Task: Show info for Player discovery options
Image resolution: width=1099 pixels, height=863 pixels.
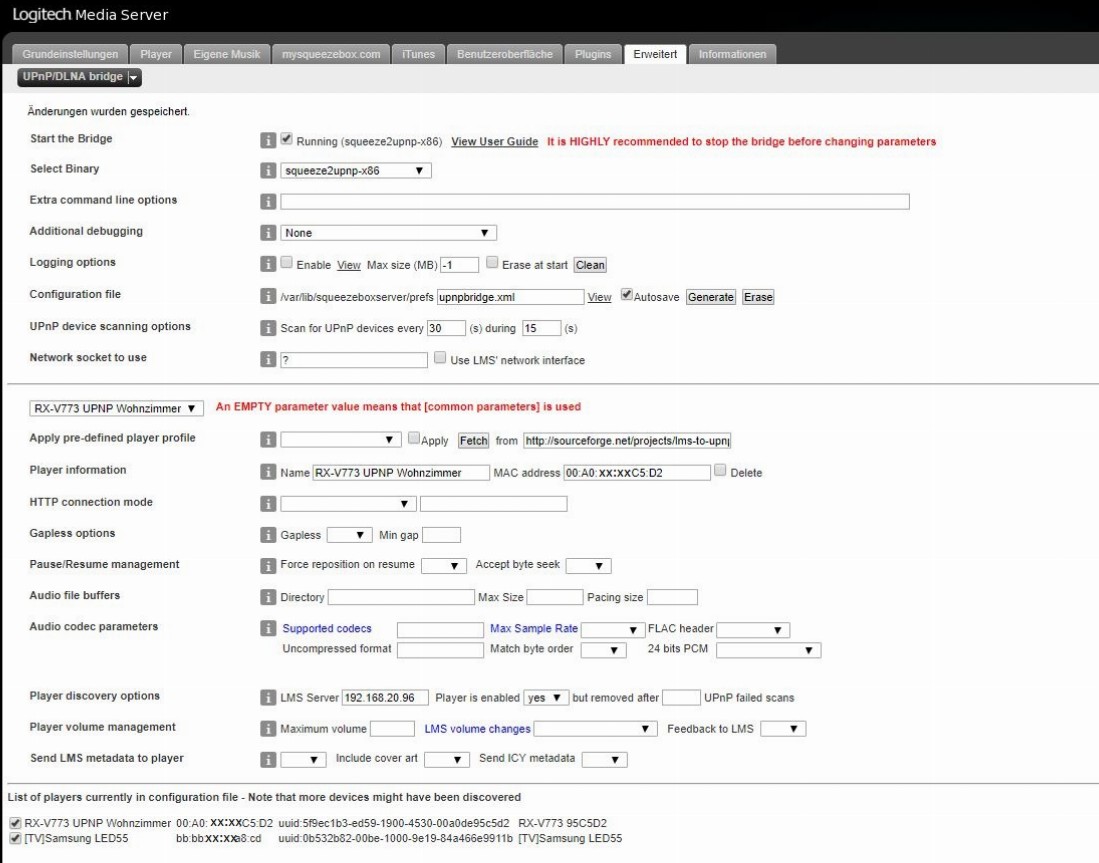Action: pos(268,698)
